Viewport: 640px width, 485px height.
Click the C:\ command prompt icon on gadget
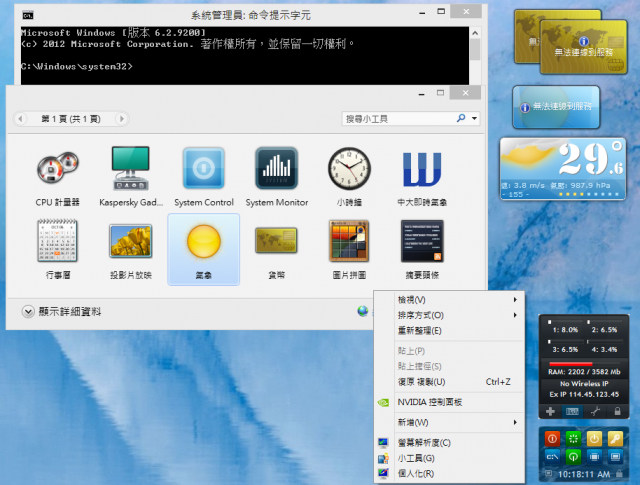click(552, 456)
